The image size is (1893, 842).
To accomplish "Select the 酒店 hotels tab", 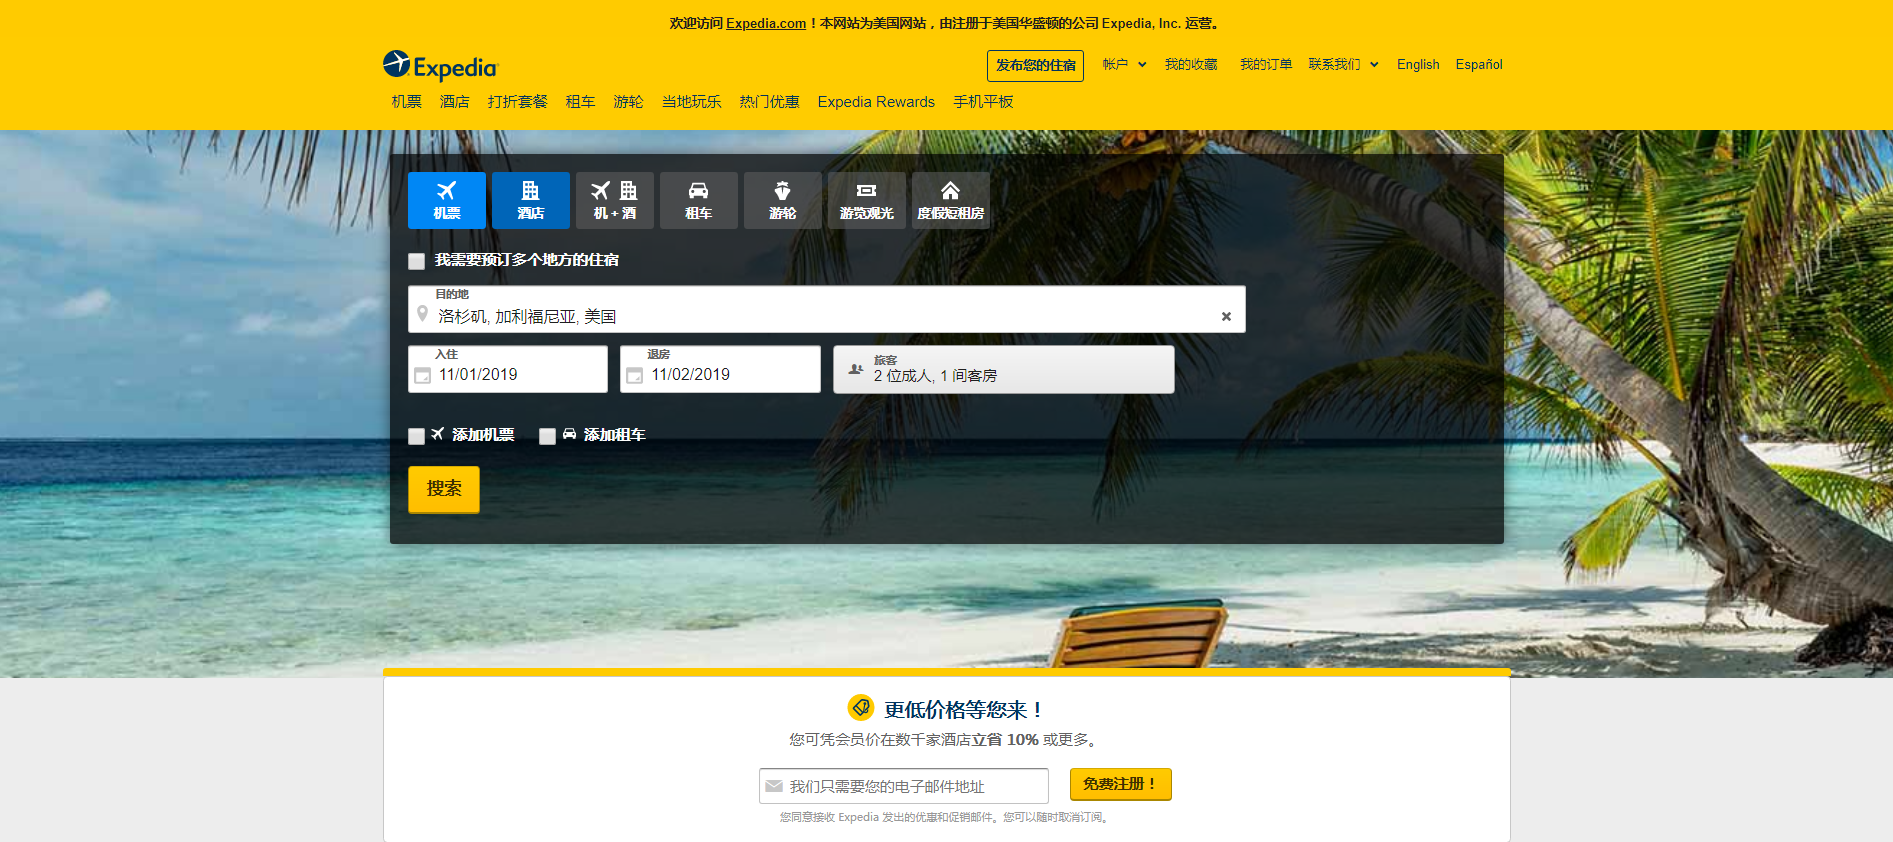I will tap(531, 200).
